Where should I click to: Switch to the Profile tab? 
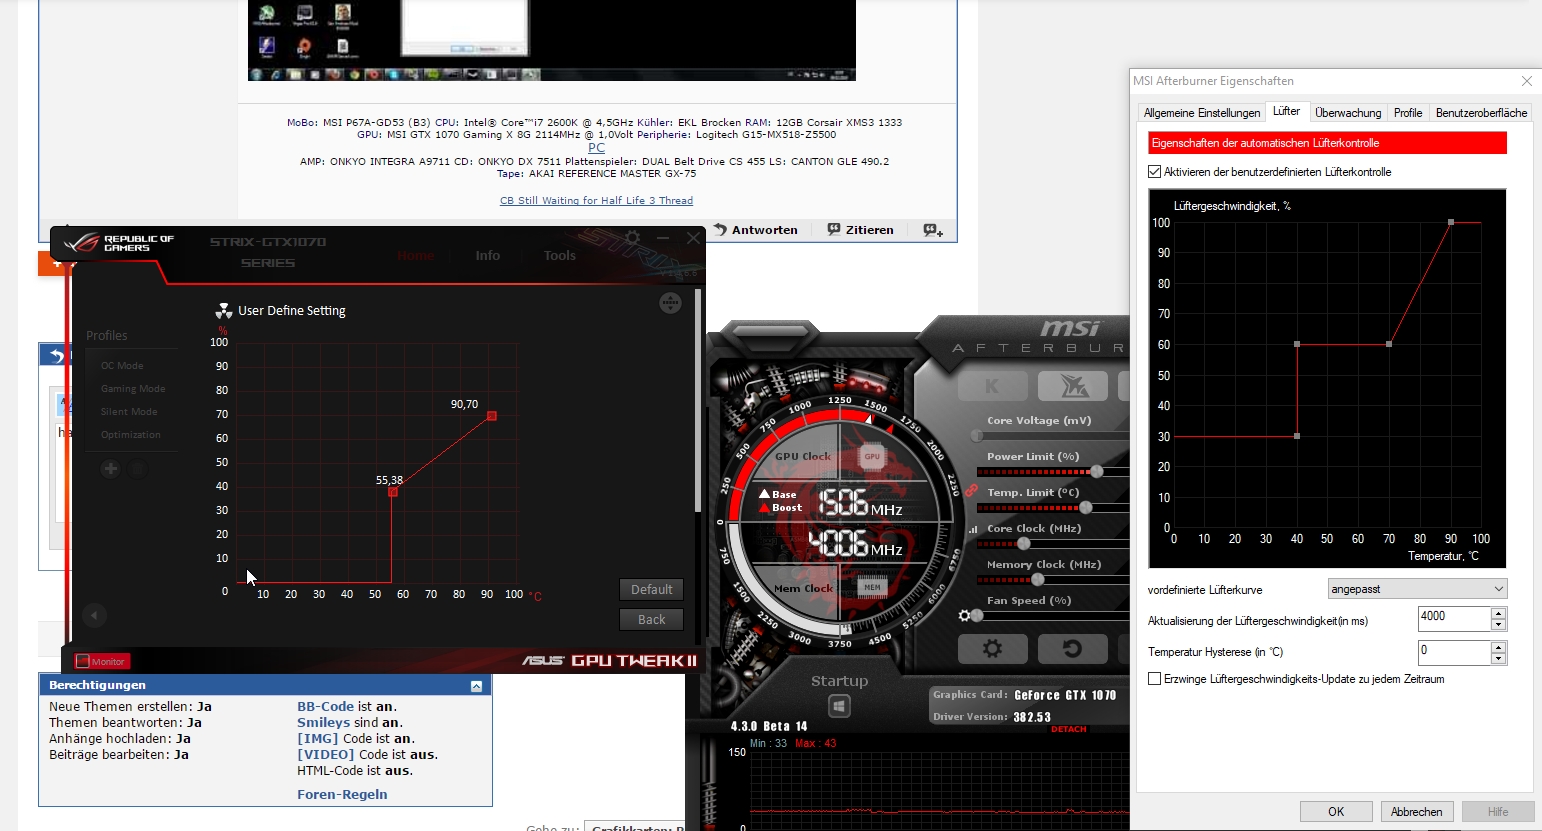(x=1408, y=113)
